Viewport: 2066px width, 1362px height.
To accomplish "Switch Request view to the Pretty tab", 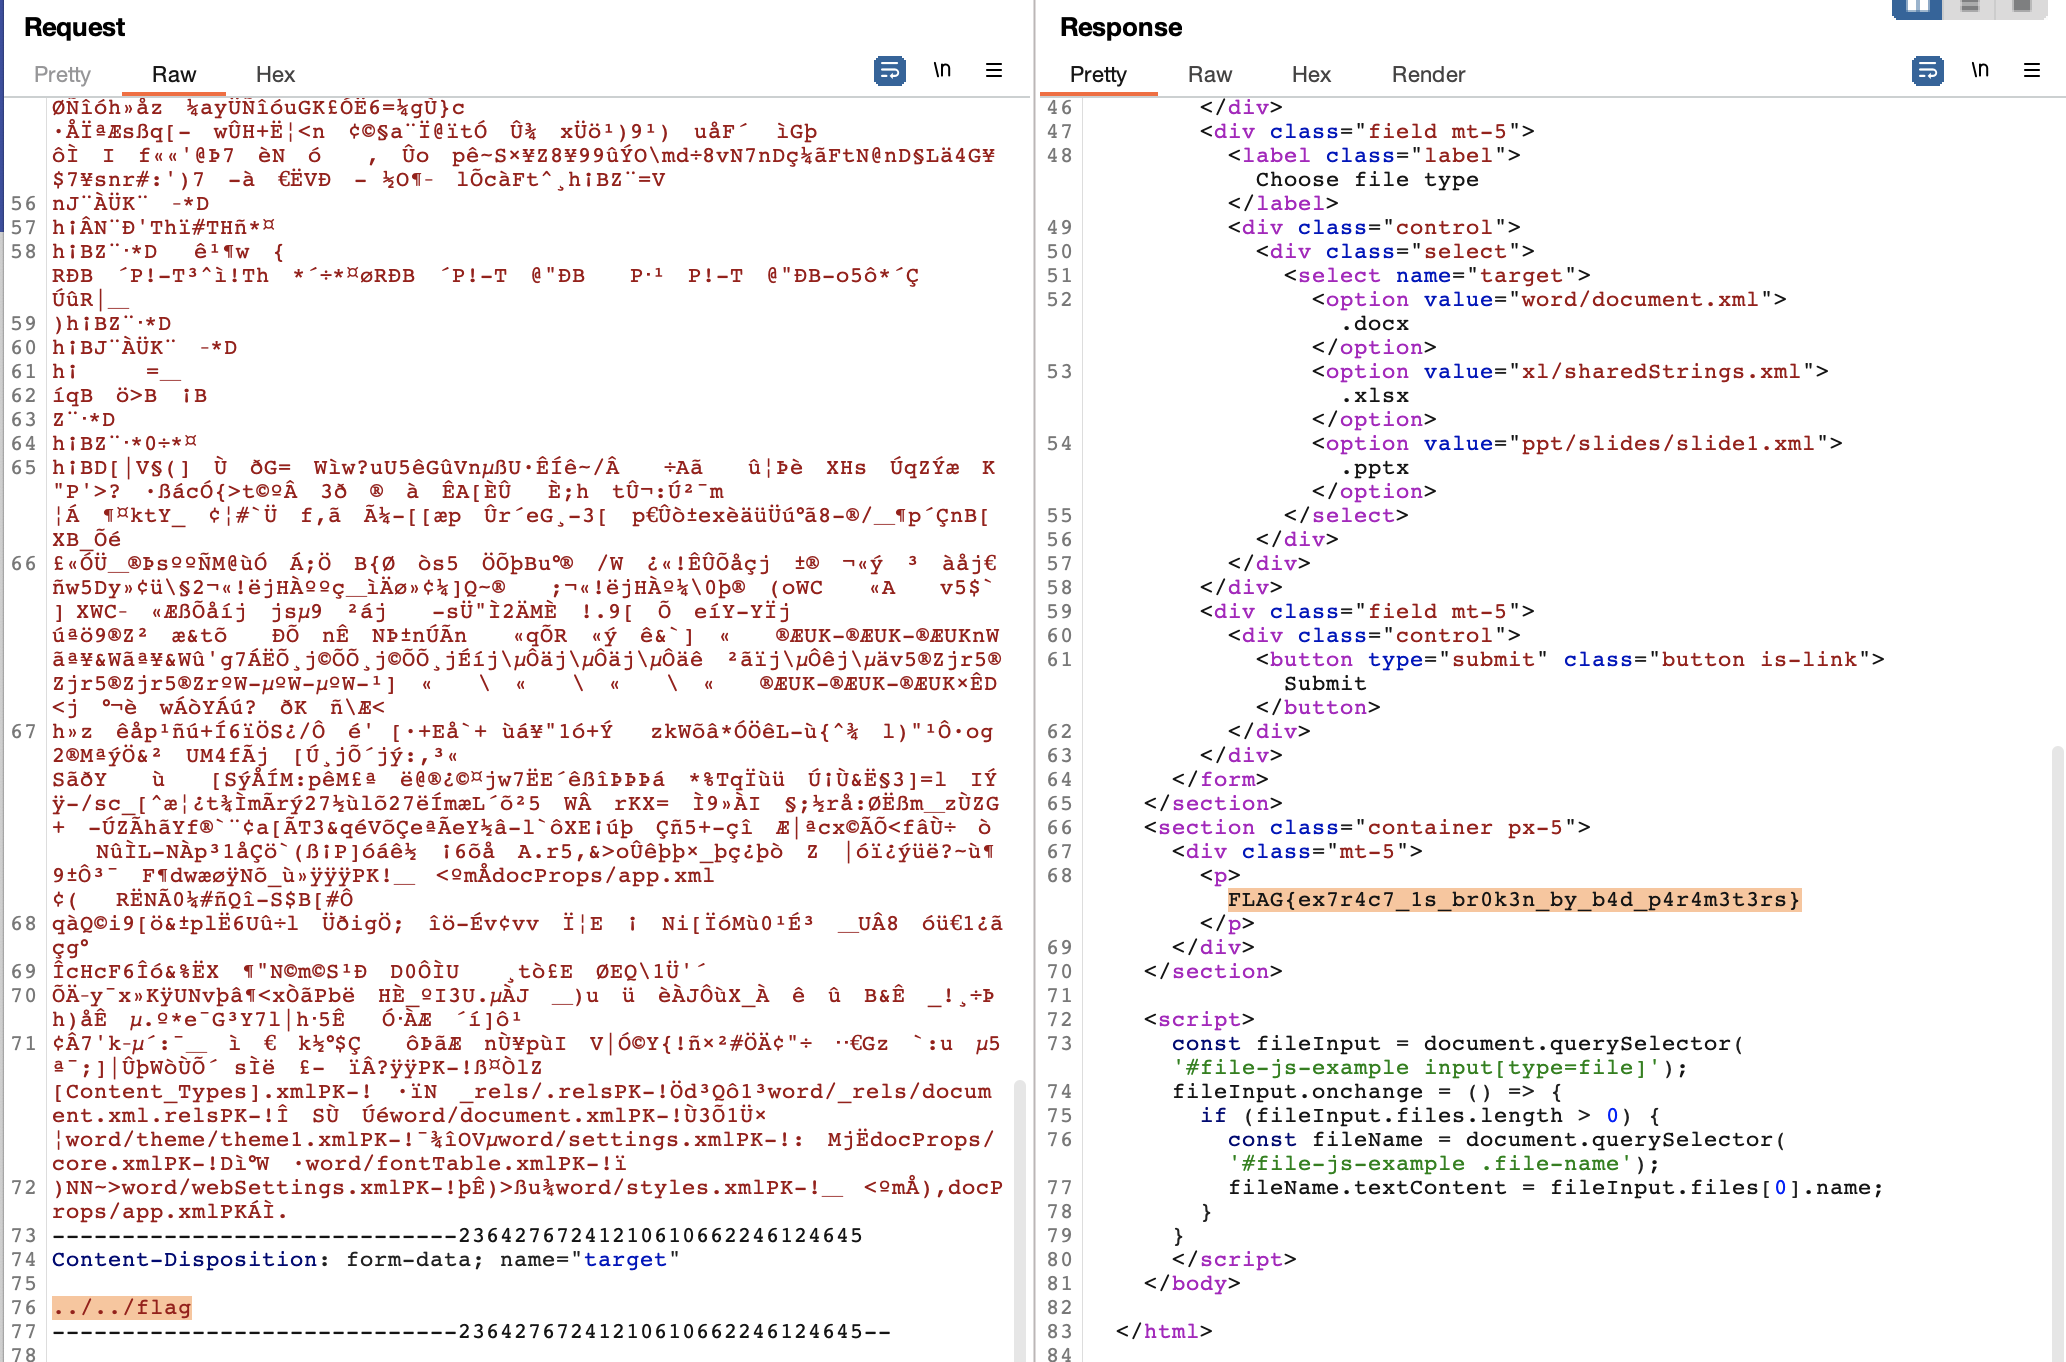I will (x=62, y=74).
